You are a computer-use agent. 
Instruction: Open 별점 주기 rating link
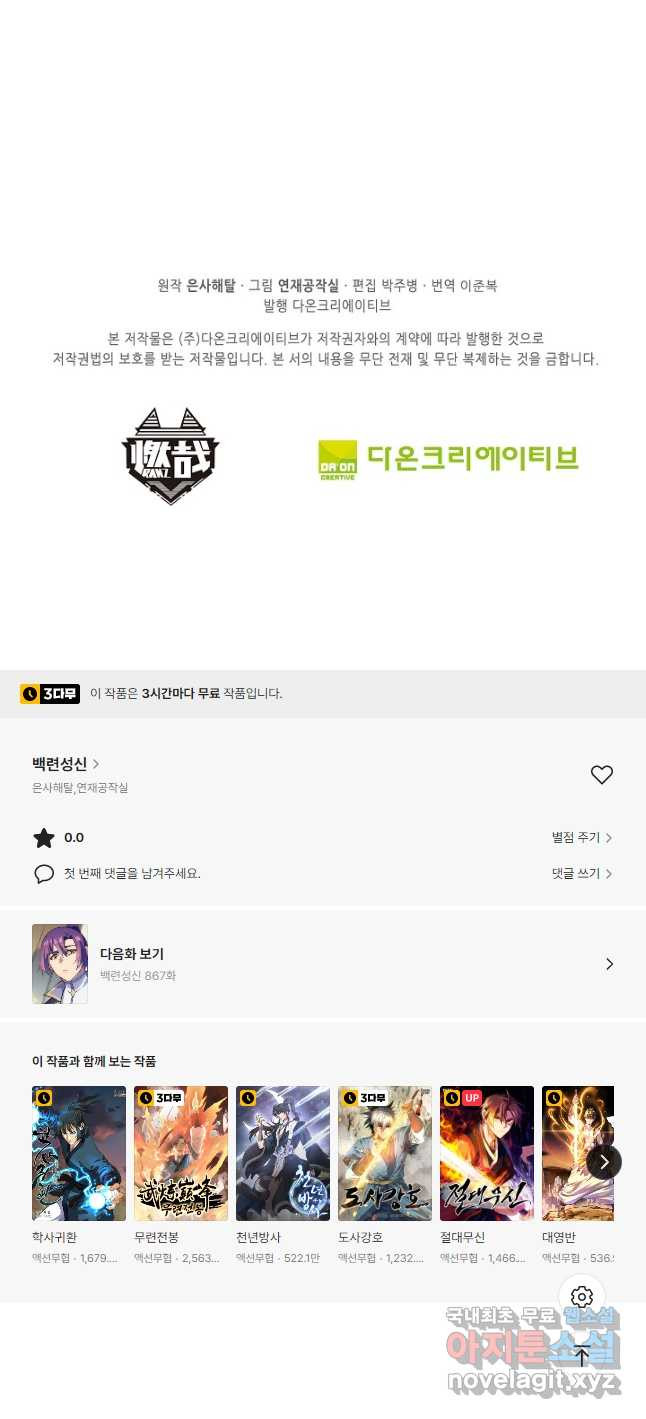[x=582, y=838]
